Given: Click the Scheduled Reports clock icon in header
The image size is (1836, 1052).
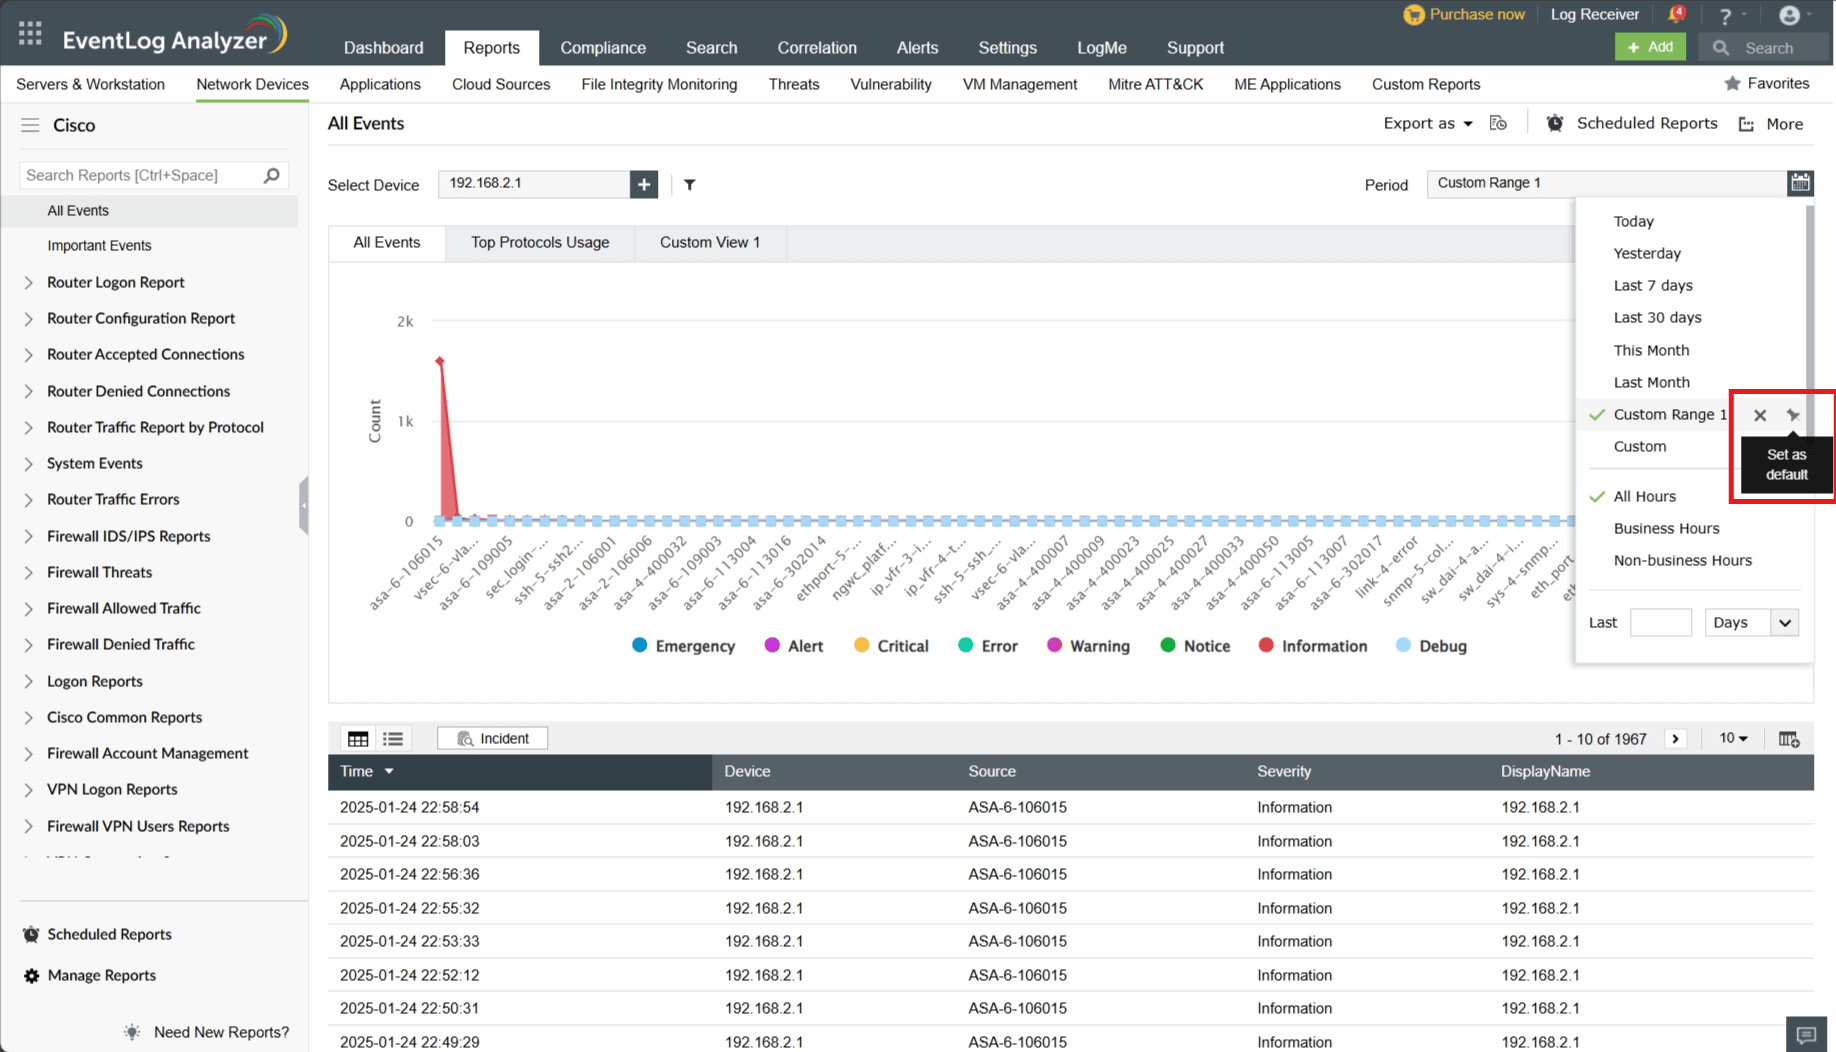Looking at the screenshot, I should click(1555, 123).
